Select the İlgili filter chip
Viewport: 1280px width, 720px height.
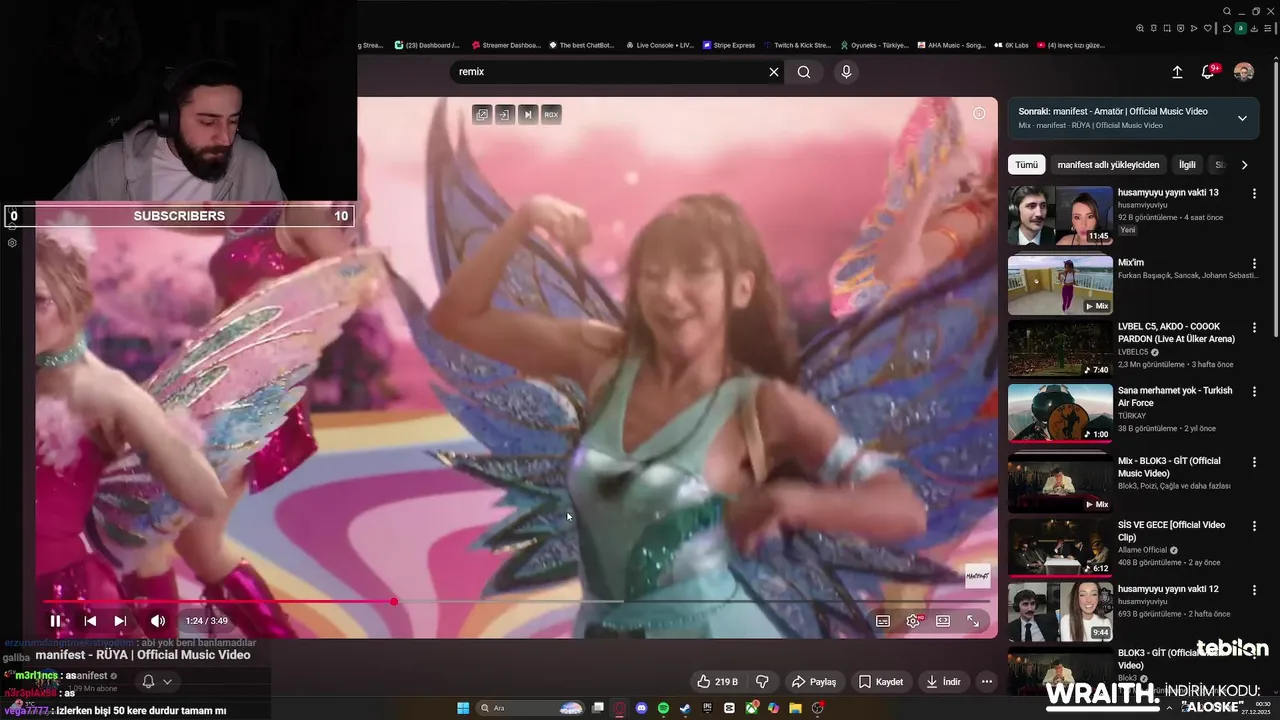click(x=1187, y=165)
